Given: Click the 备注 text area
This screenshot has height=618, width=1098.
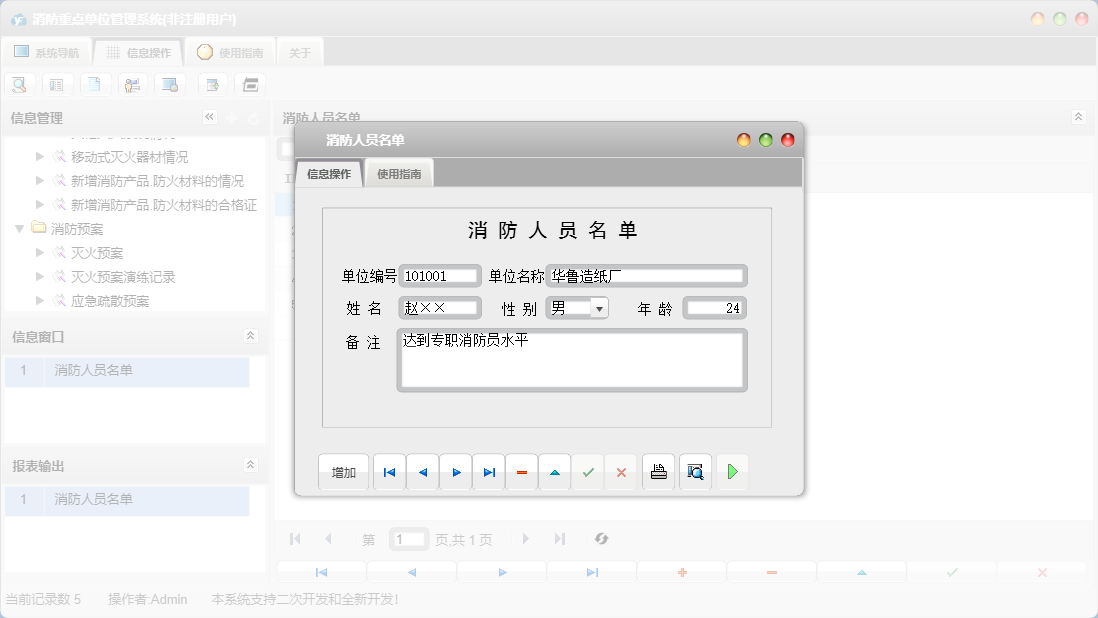Looking at the screenshot, I should (571, 360).
